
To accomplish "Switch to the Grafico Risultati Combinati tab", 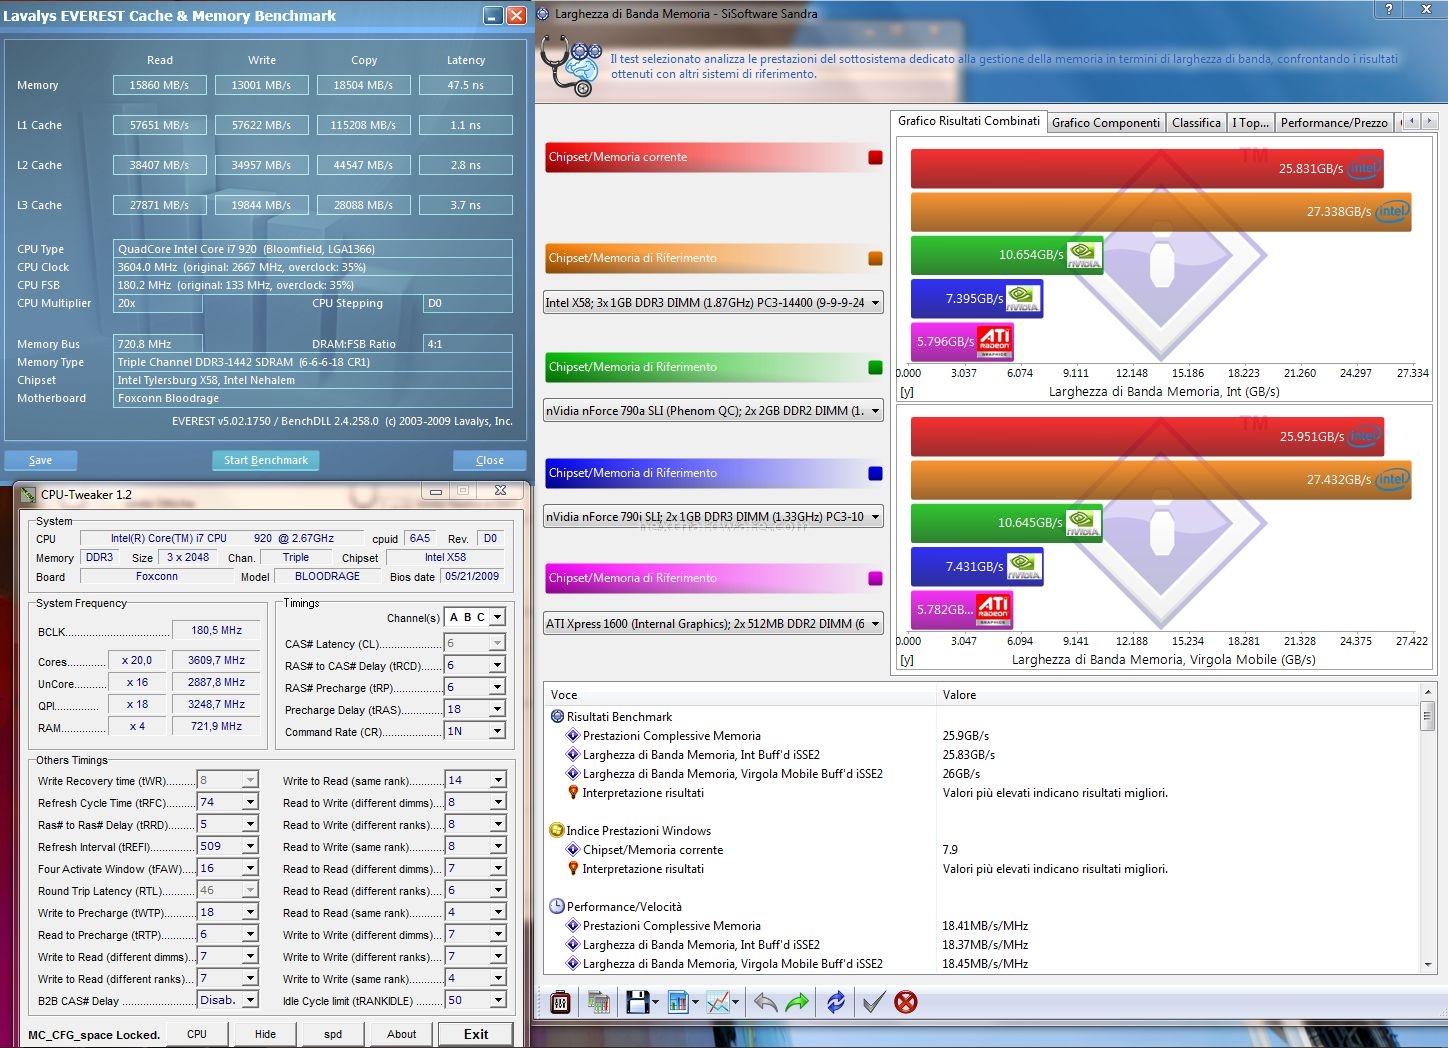I will point(969,121).
